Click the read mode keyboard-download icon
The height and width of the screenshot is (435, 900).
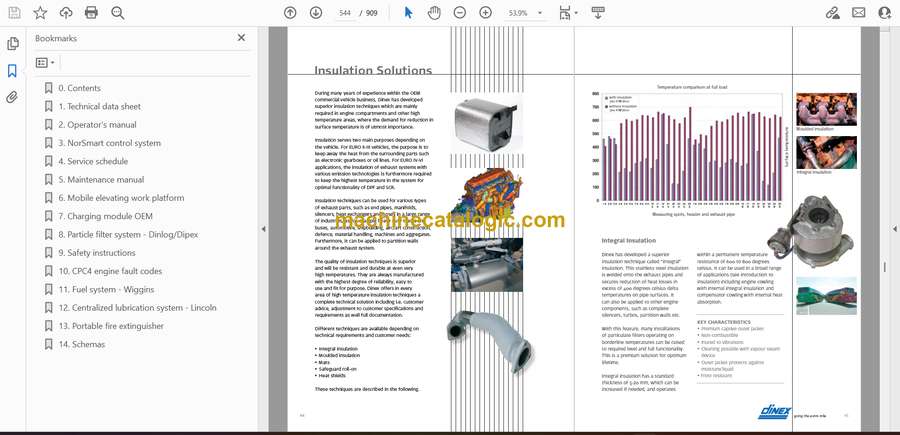[598, 13]
